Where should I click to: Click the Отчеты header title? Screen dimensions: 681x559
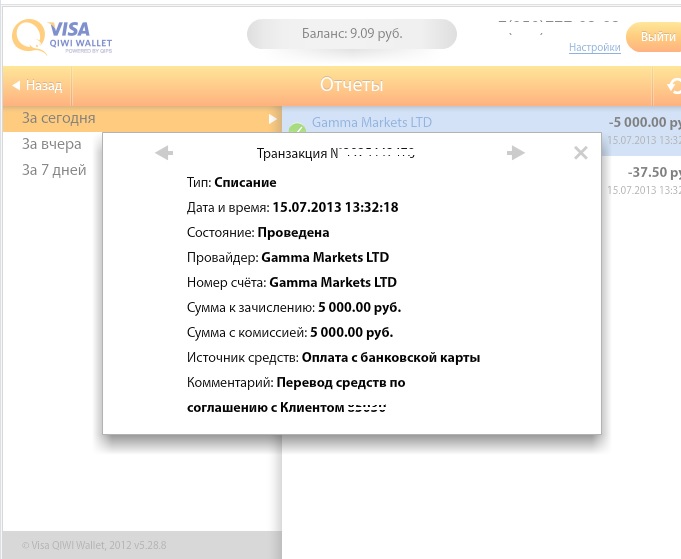coord(351,86)
